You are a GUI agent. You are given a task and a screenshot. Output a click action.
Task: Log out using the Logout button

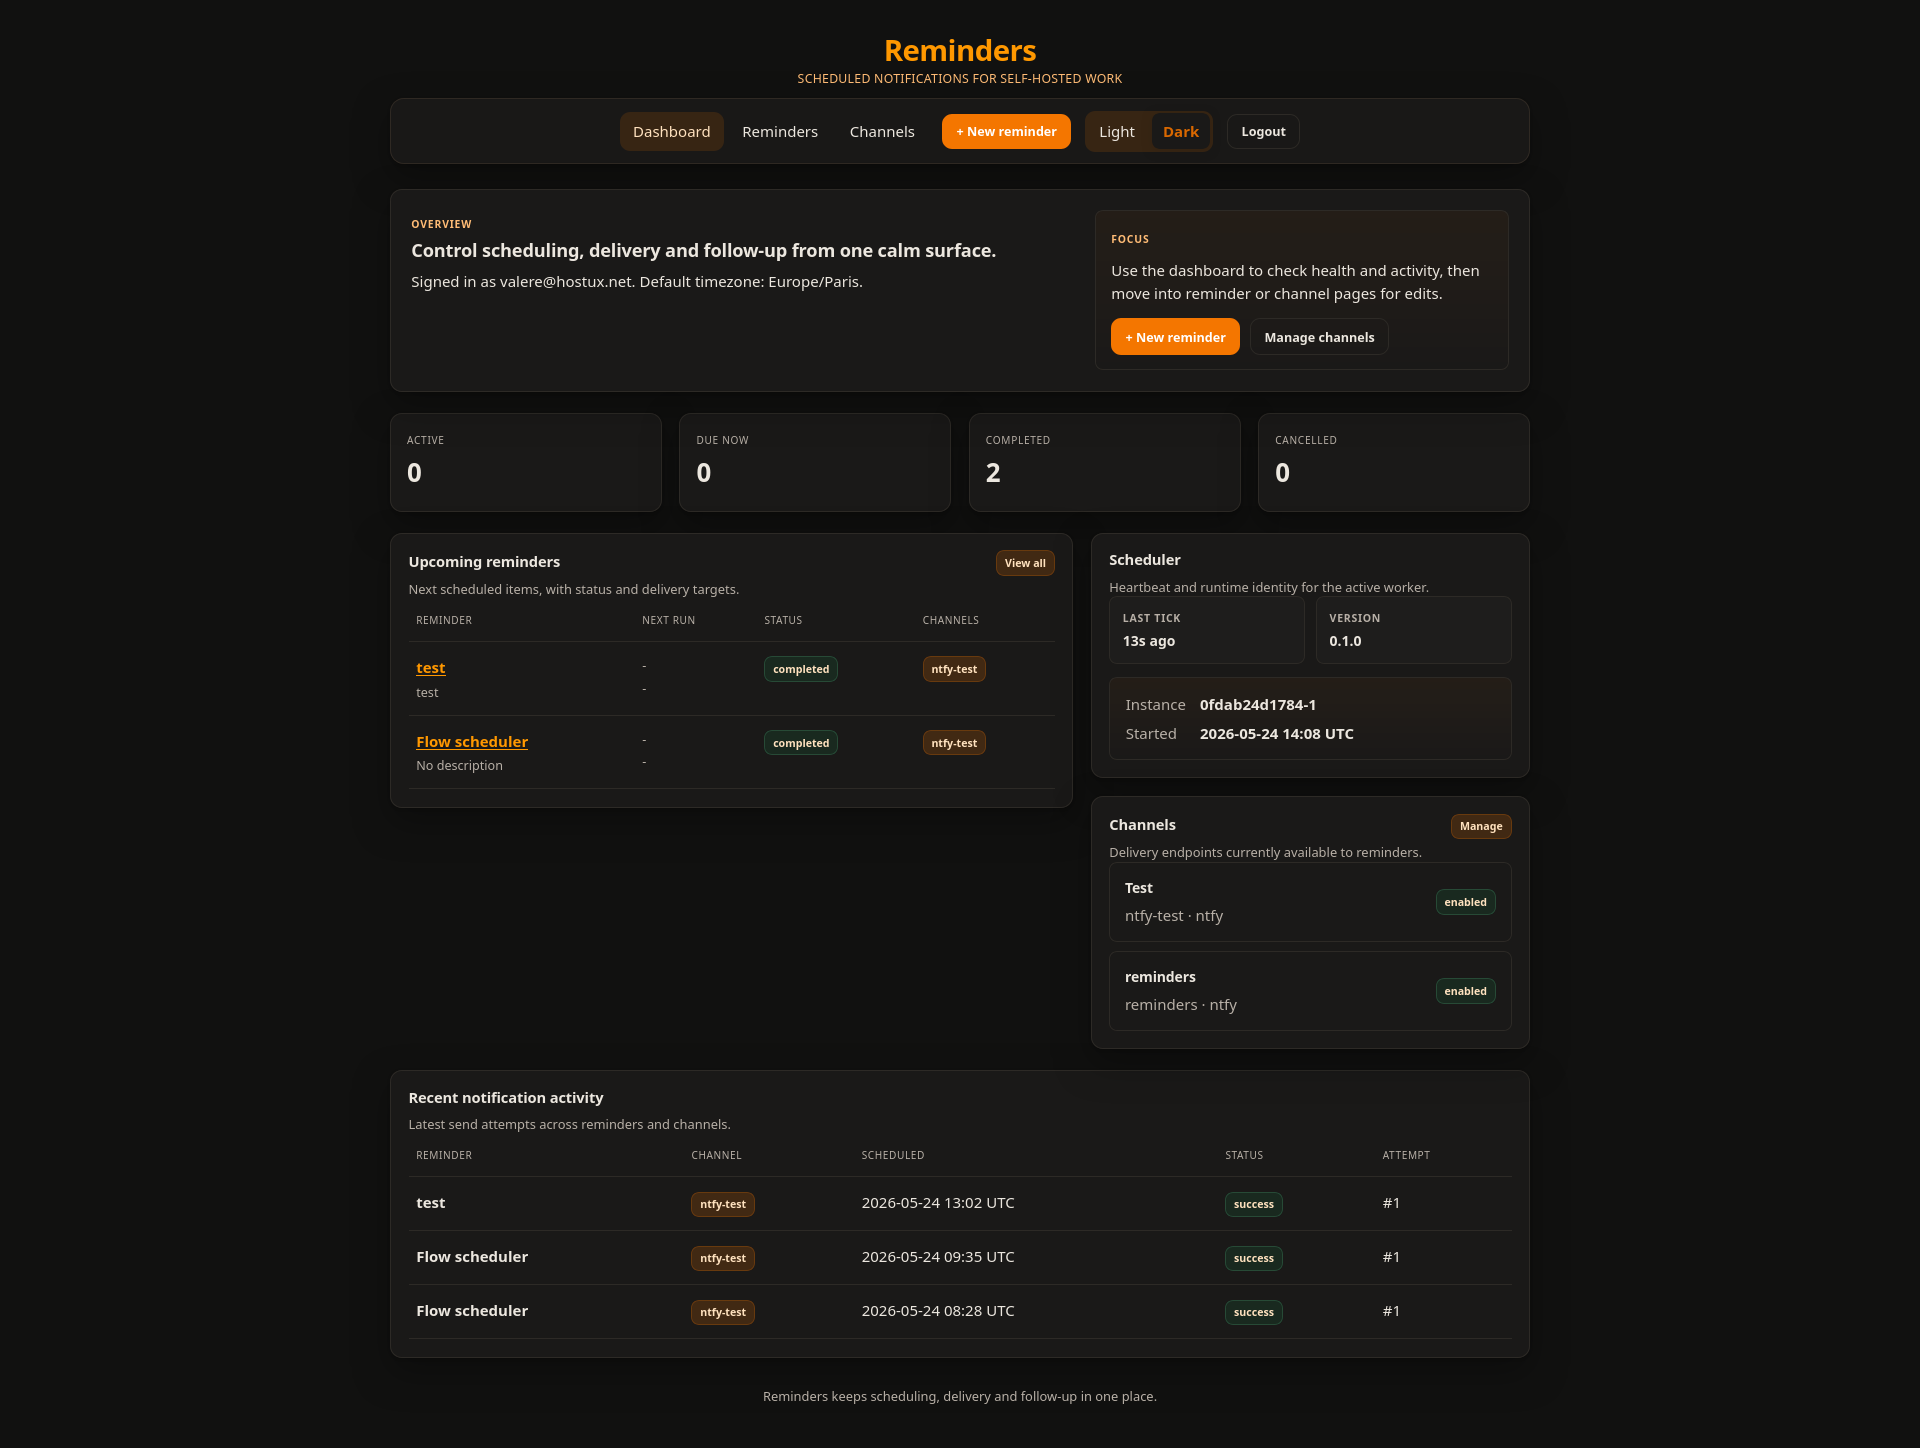[x=1263, y=132]
